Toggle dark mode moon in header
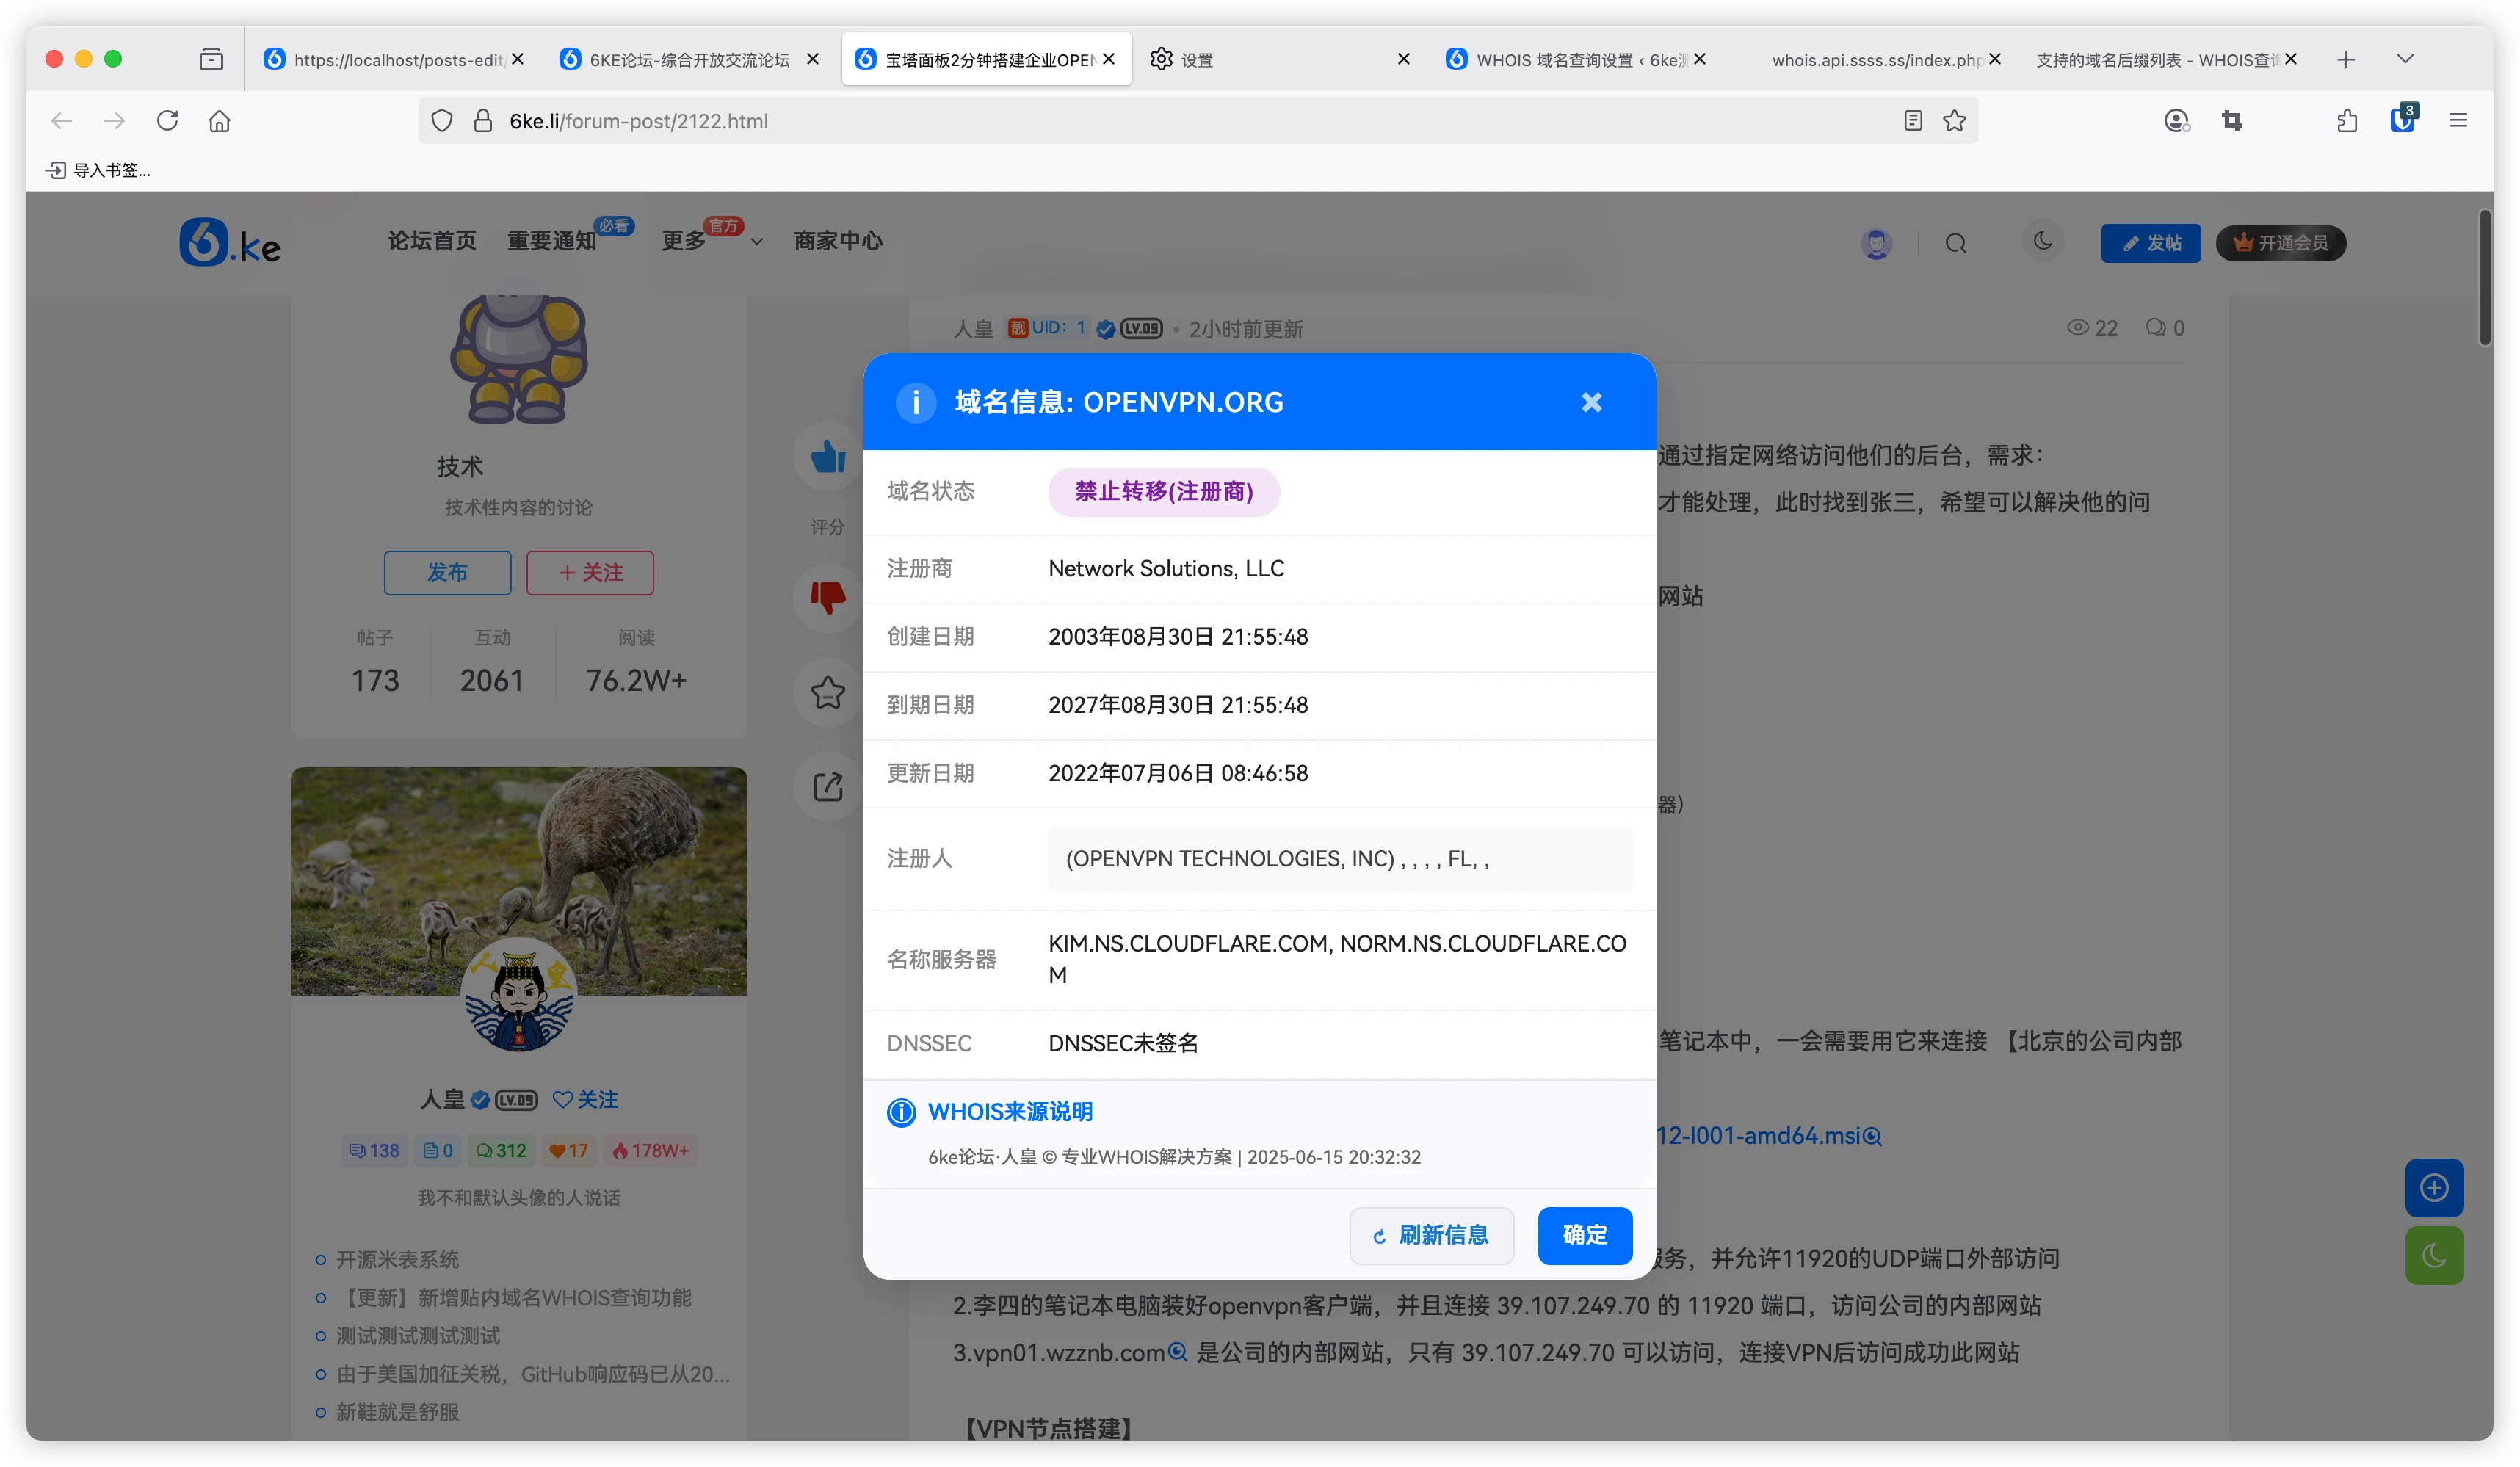This screenshot has height=1467, width=2520. coord(2042,241)
